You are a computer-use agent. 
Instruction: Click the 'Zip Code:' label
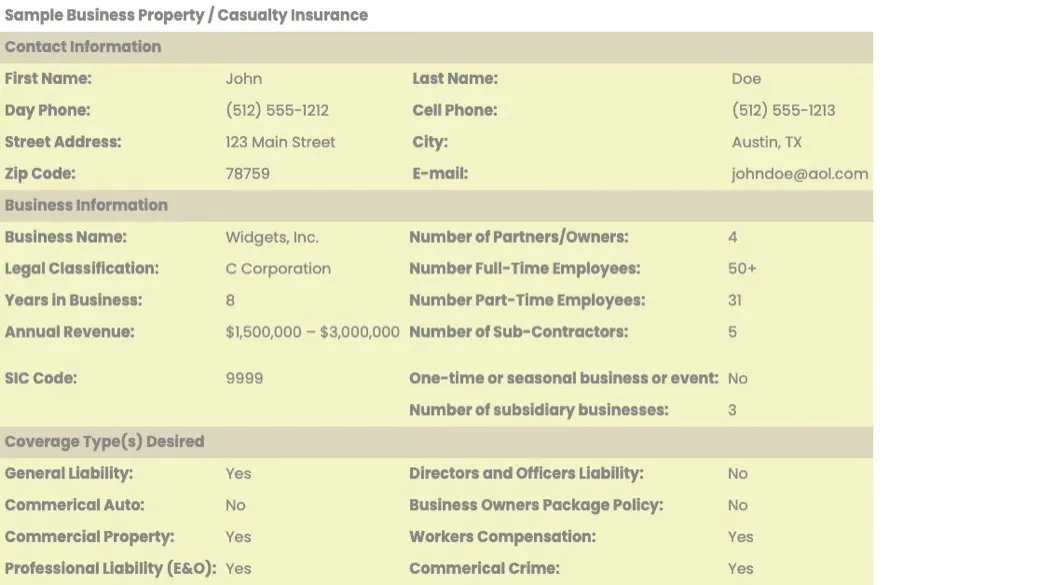pos(40,174)
